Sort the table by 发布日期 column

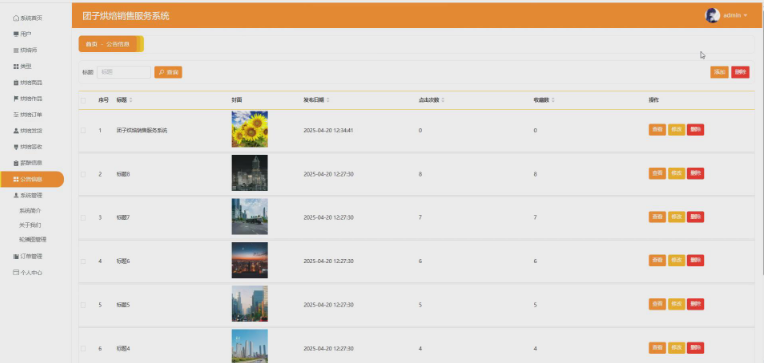coord(327,100)
